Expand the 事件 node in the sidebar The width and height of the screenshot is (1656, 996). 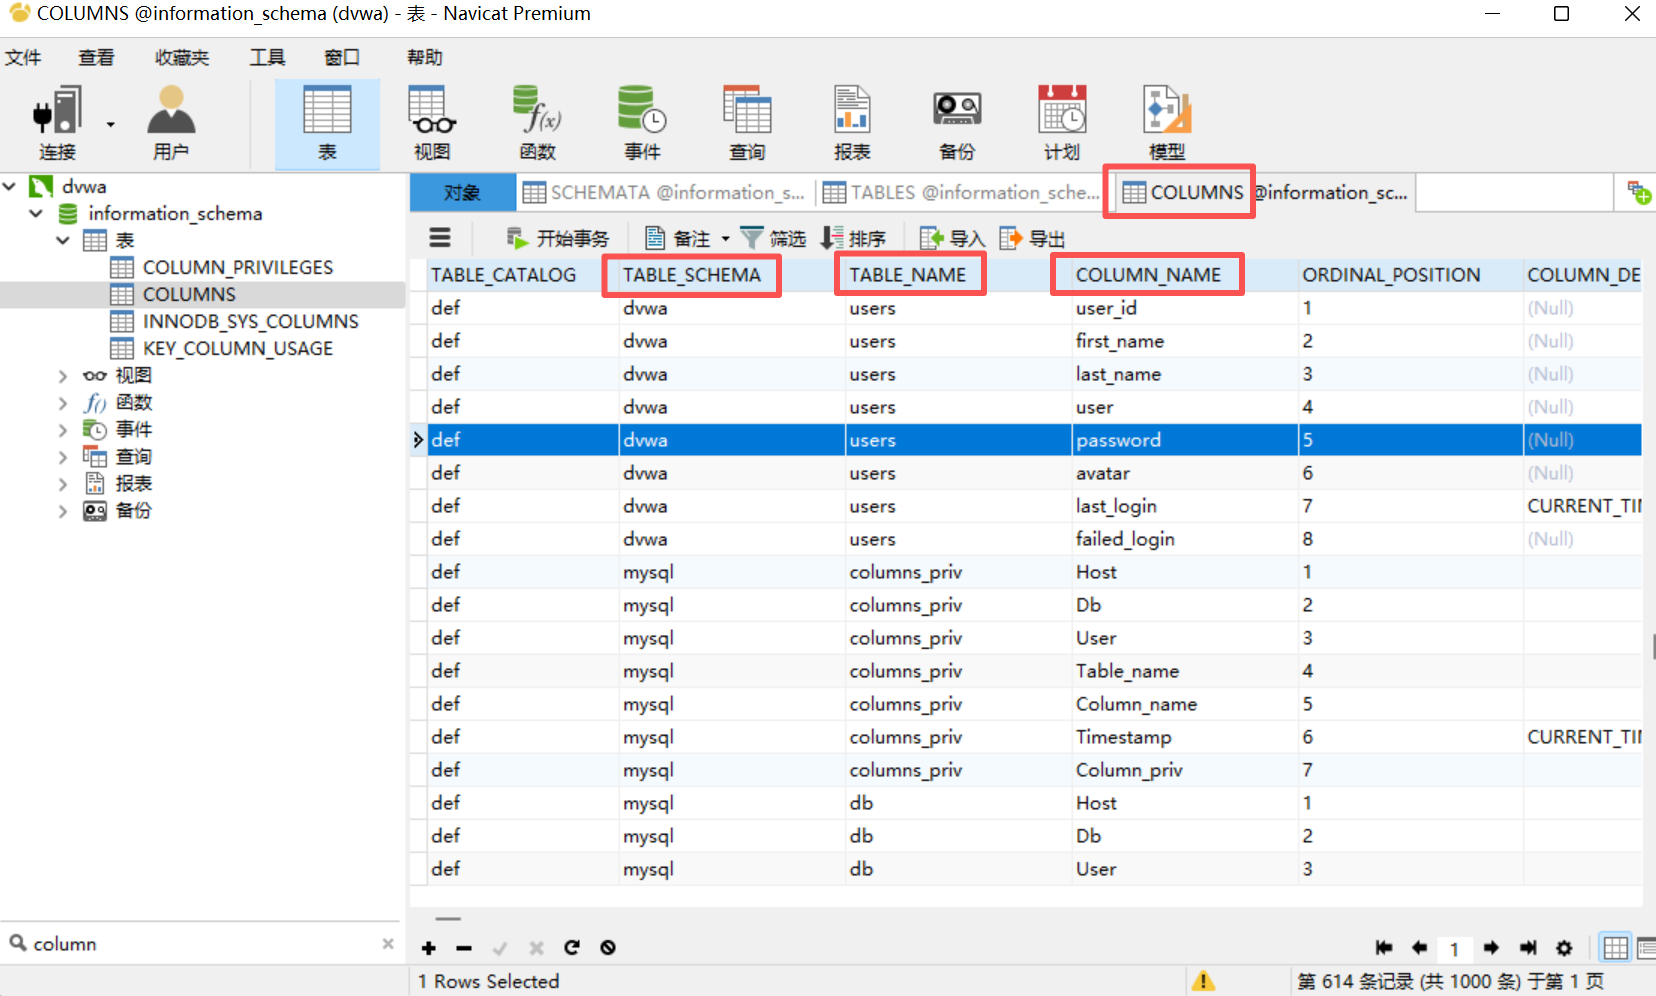point(62,428)
